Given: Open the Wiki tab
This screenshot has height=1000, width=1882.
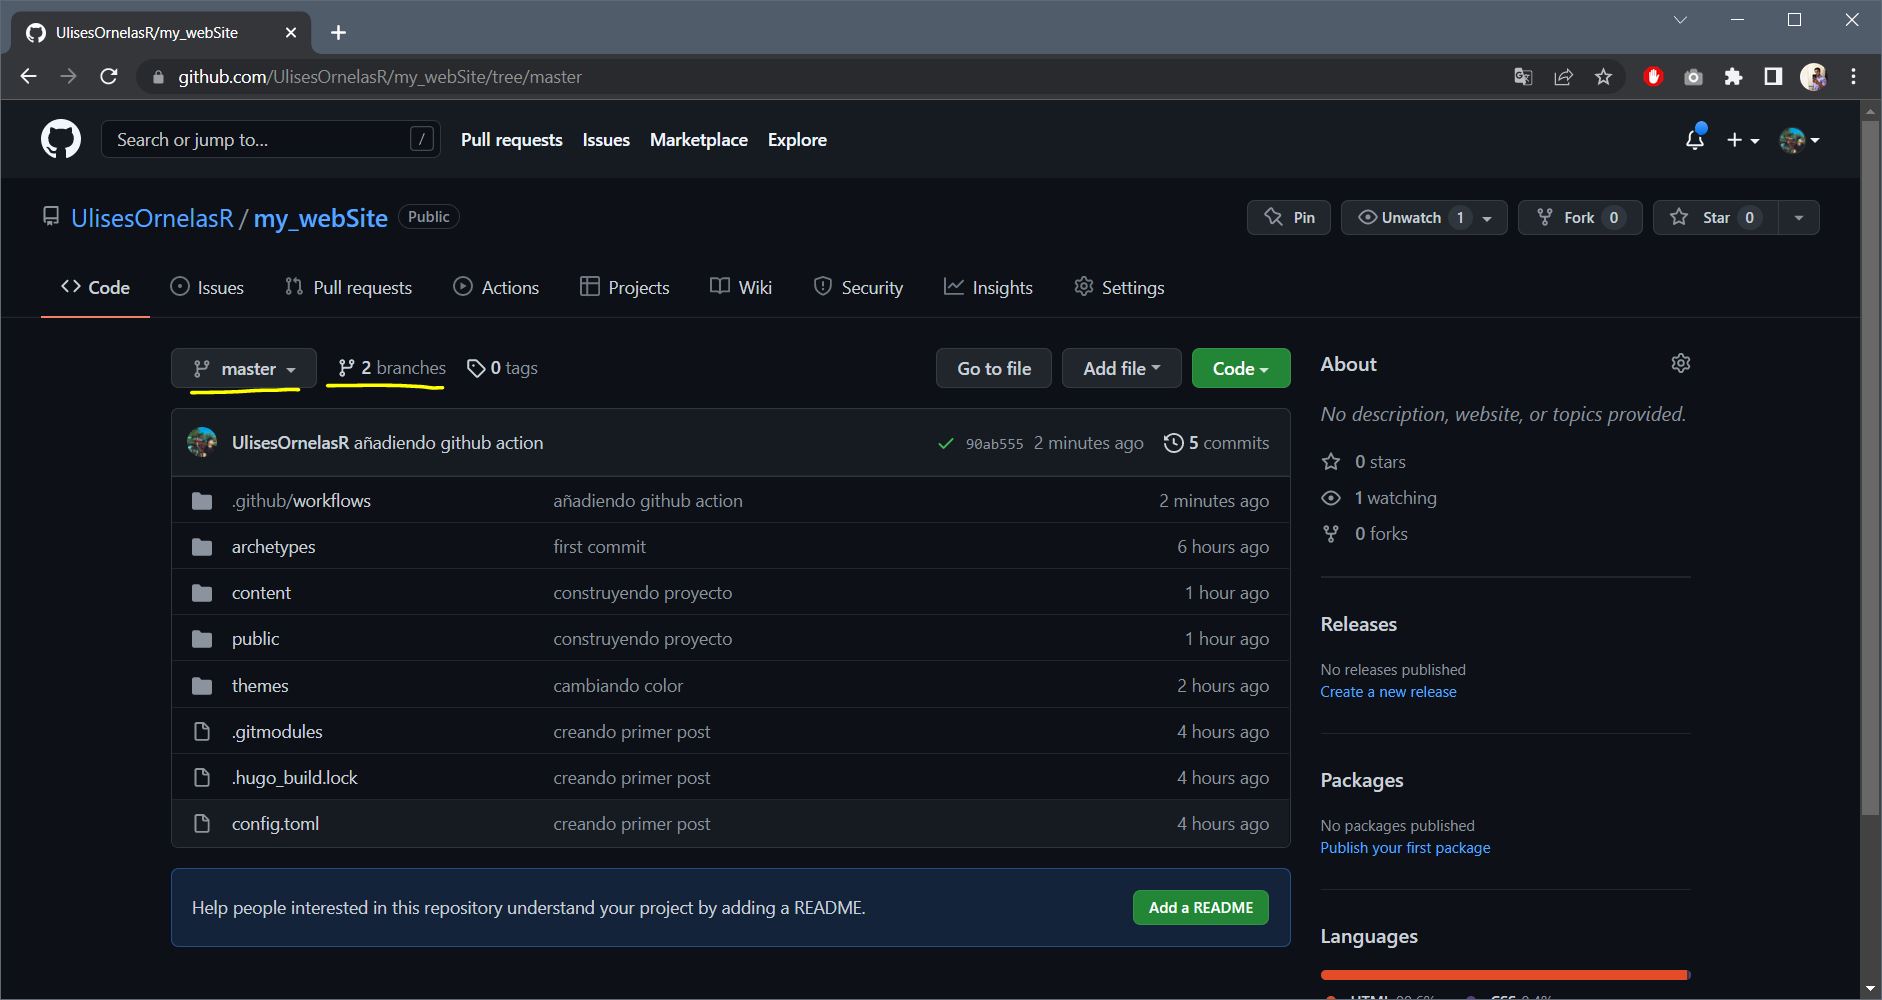Looking at the screenshot, I should coord(741,288).
